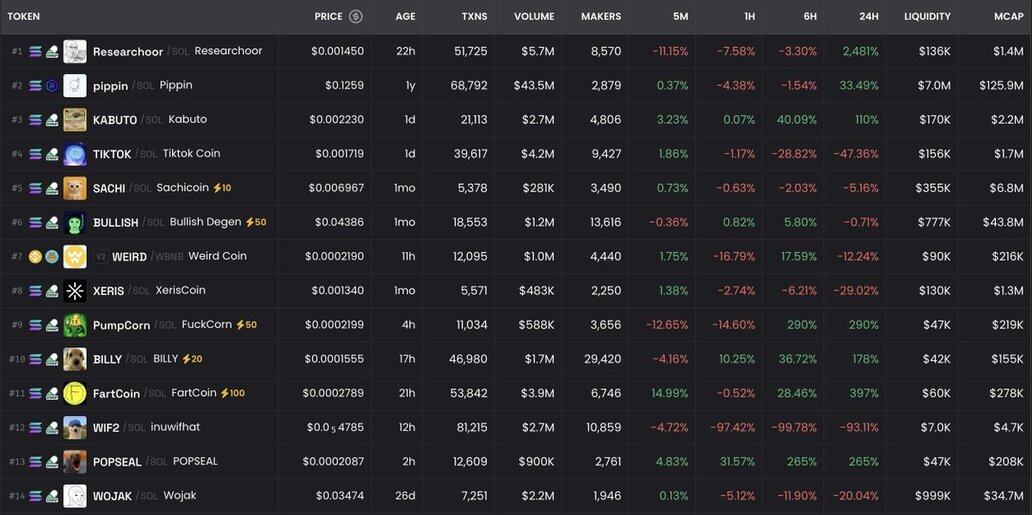Sort by the LIQUIDITY column header
The height and width of the screenshot is (515, 1032).
click(x=927, y=17)
